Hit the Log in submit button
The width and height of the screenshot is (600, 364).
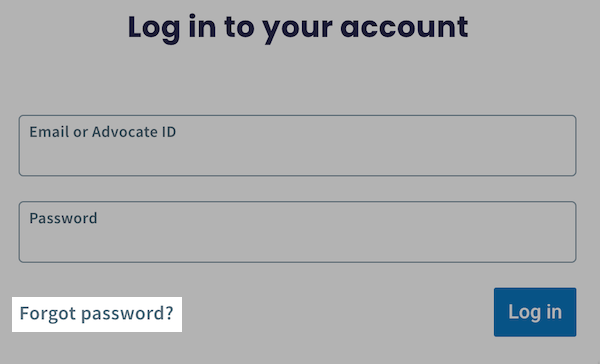[535, 312]
